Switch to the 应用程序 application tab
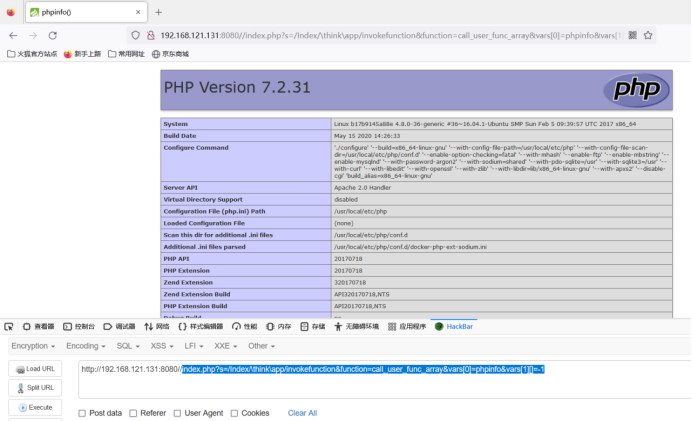 point(407,327)
